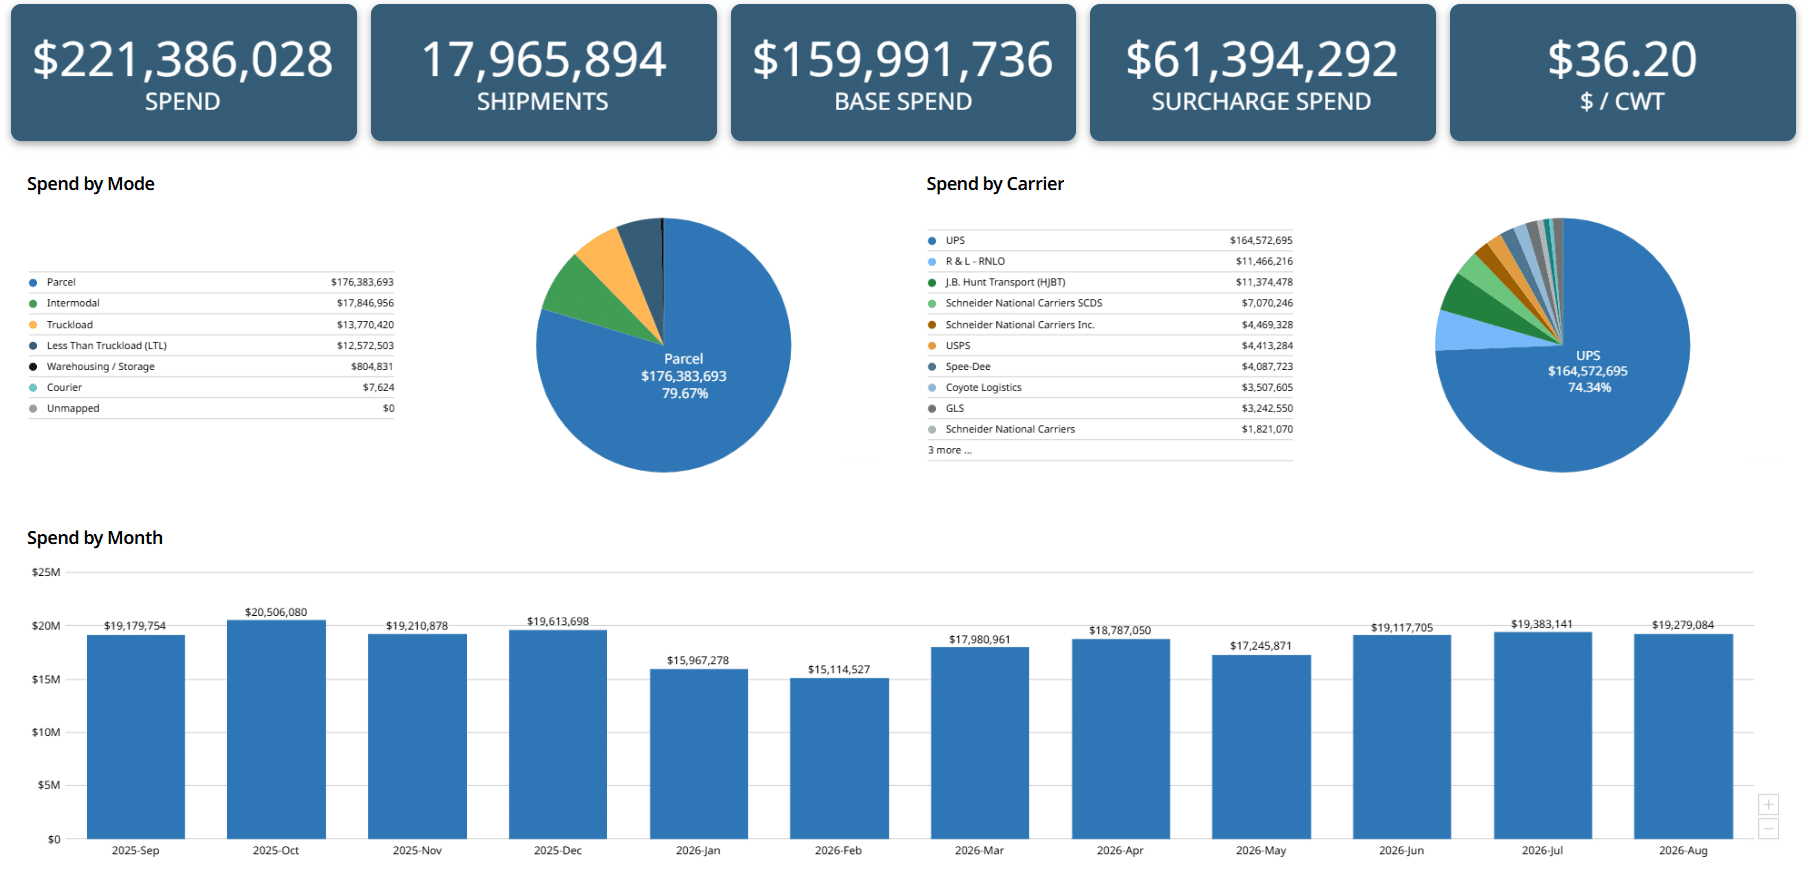Select the UPS row in the carrier legend
This screenshot has height=870, width=1807.
(1110, 240)
